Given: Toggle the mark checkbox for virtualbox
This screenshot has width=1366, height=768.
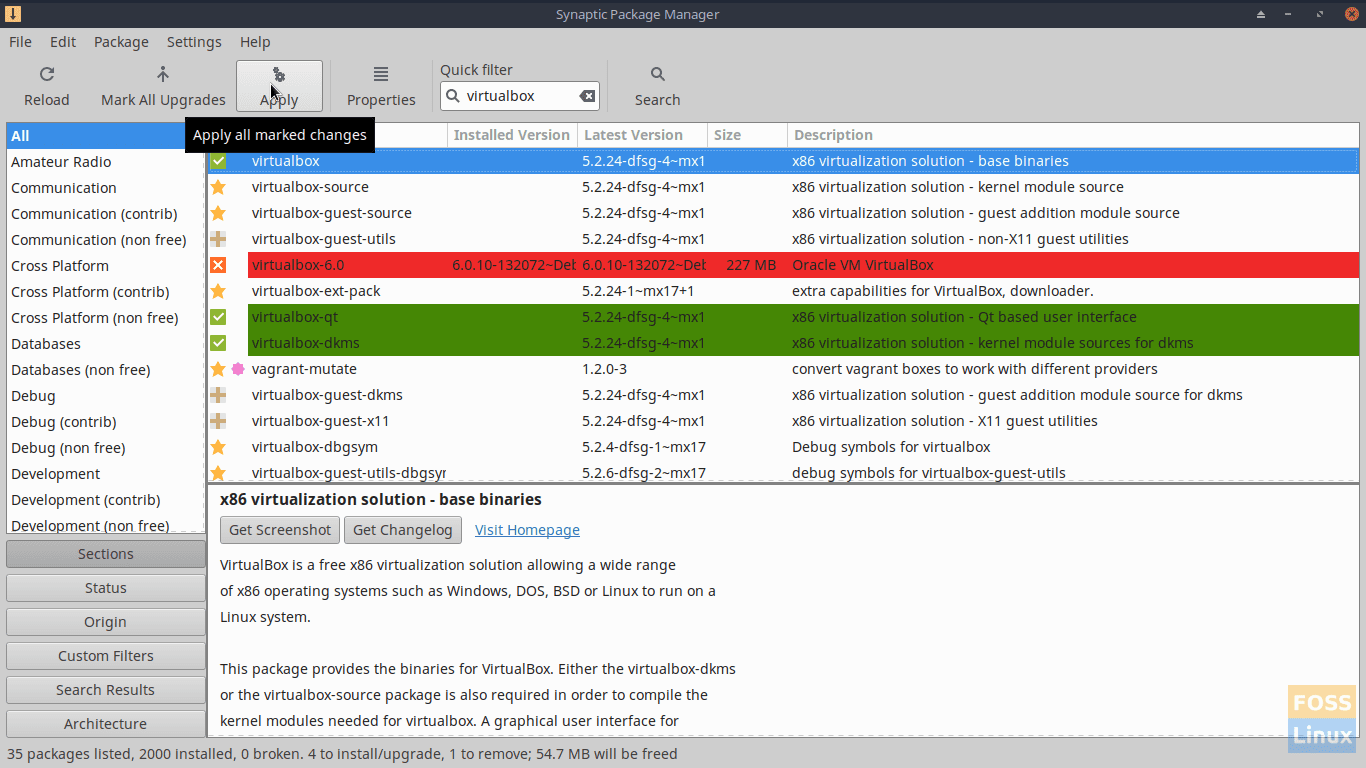Looking at the screenshot, I should pyautogui.click(x=218, y=161).
